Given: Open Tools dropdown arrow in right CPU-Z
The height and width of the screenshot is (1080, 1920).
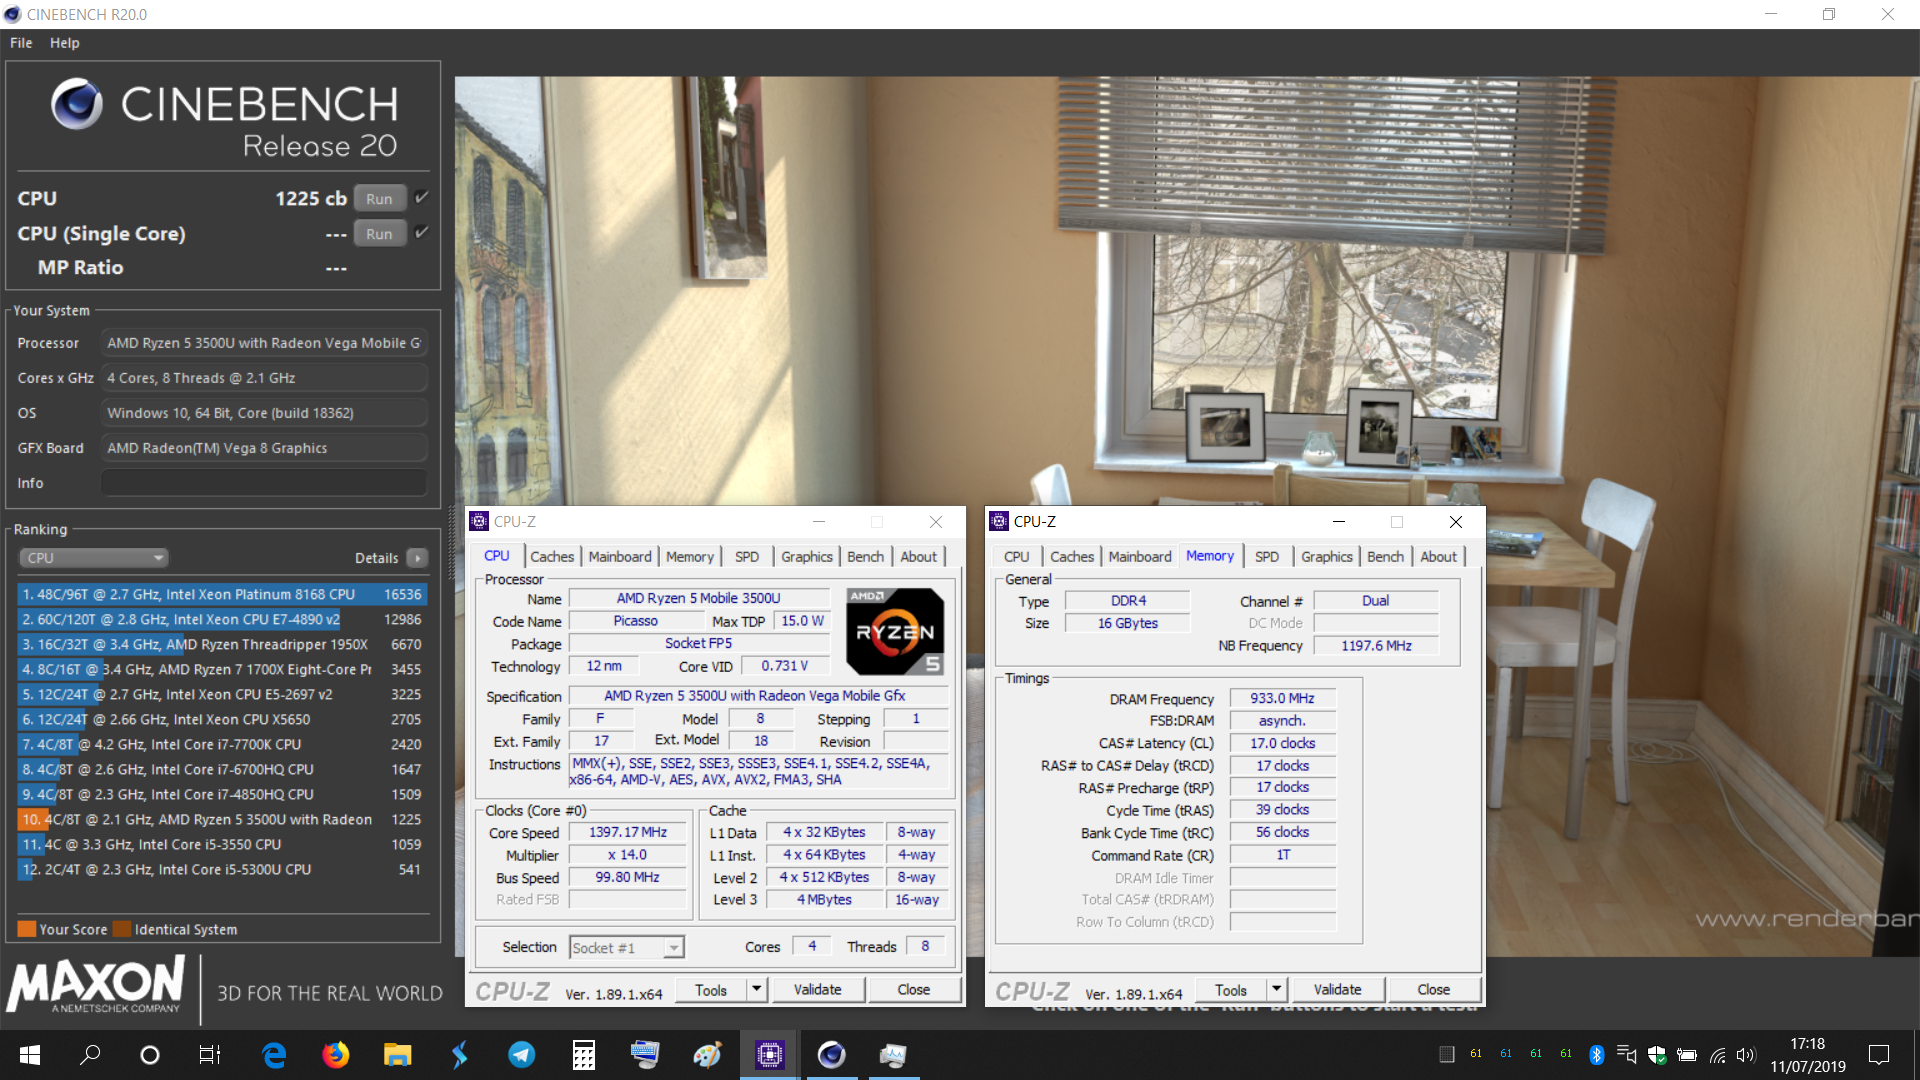Looking at the screenshot, I should (1277, 990).
